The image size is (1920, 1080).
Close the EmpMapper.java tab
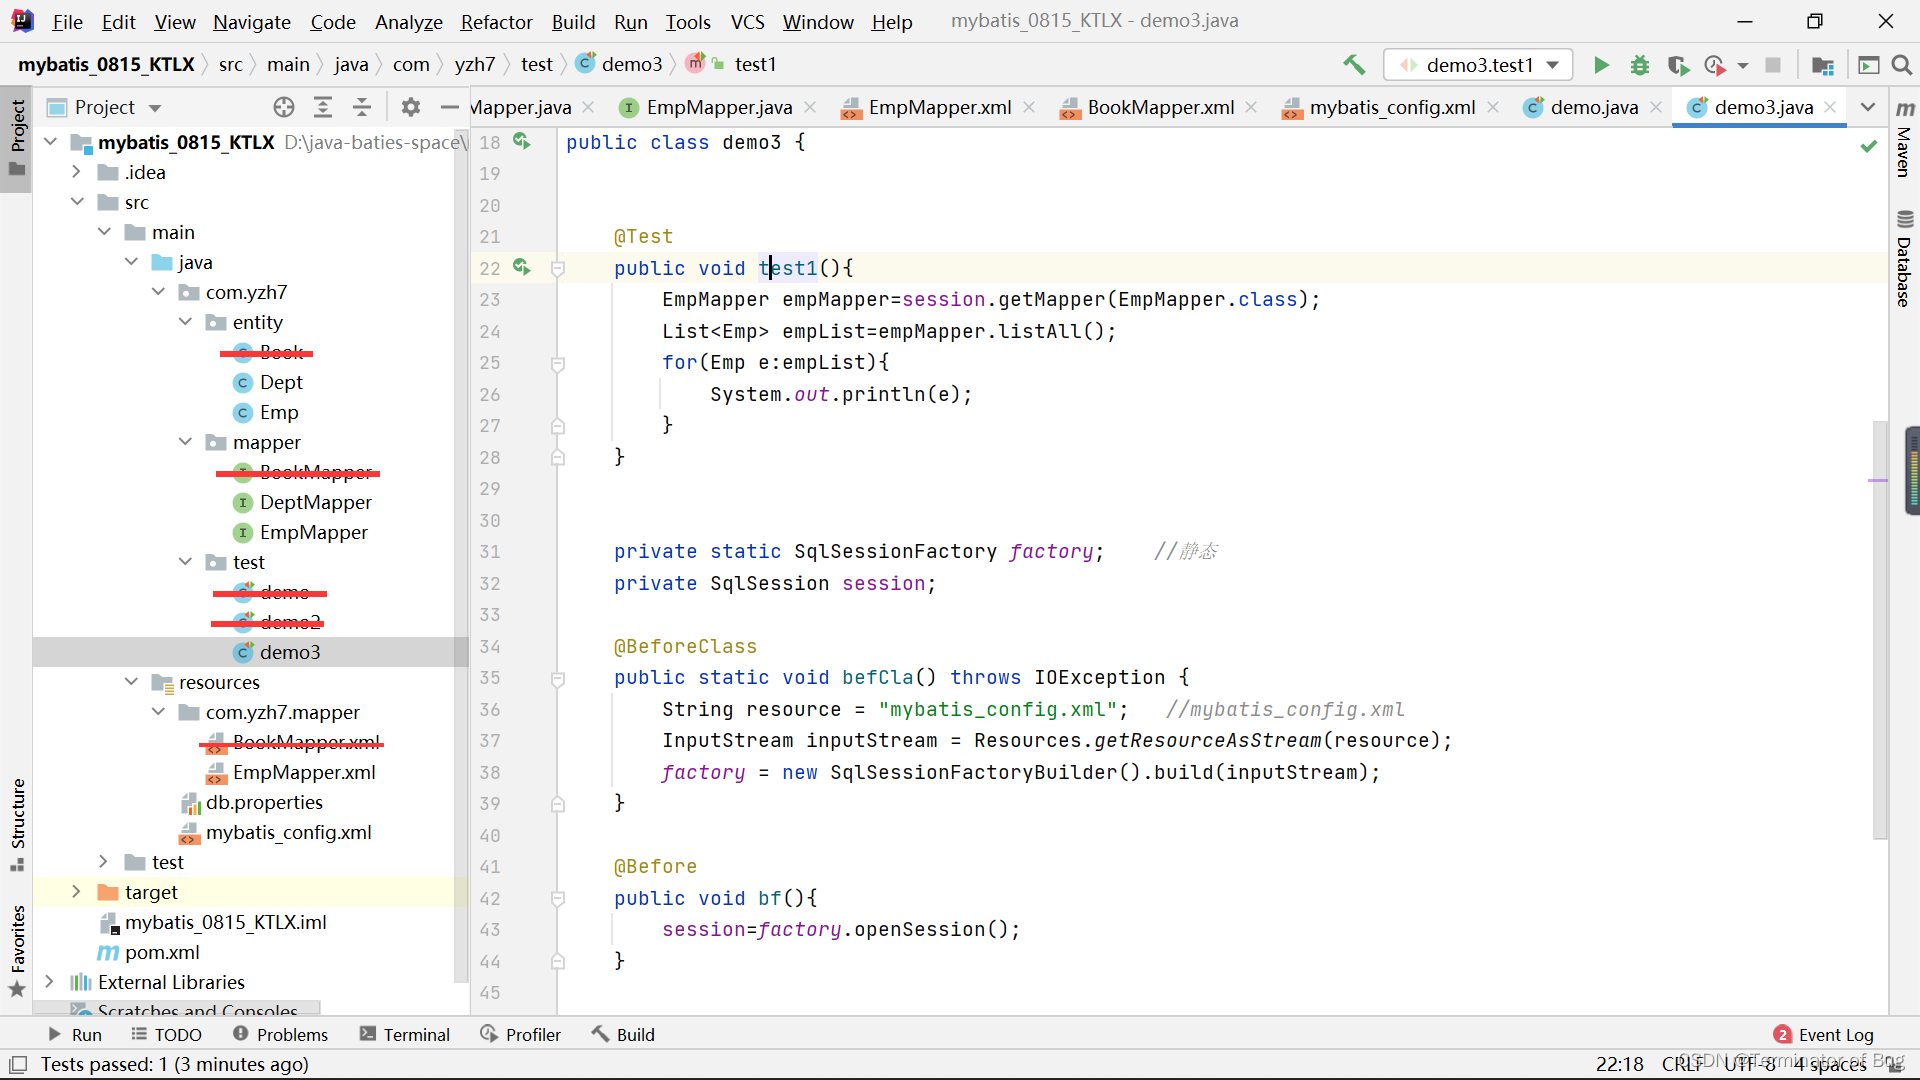[810, 107]
